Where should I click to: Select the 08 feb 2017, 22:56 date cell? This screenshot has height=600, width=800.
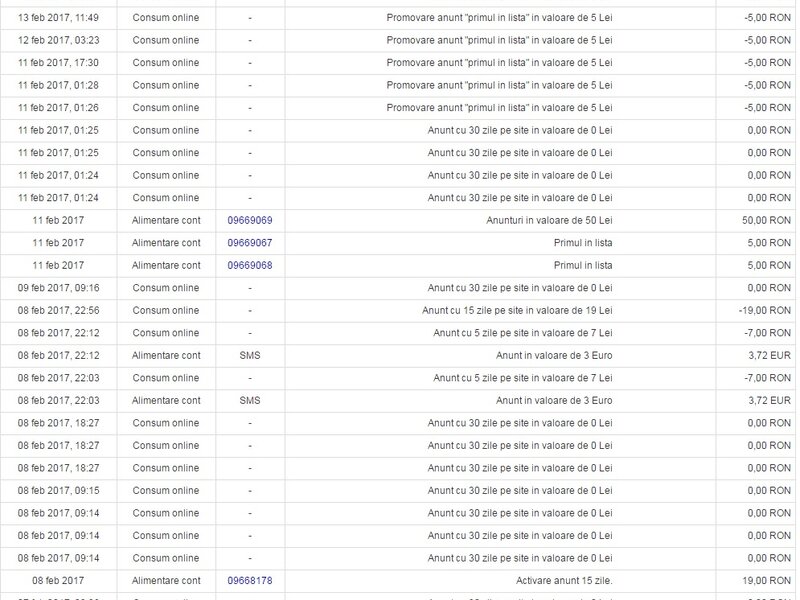(58, 310)
